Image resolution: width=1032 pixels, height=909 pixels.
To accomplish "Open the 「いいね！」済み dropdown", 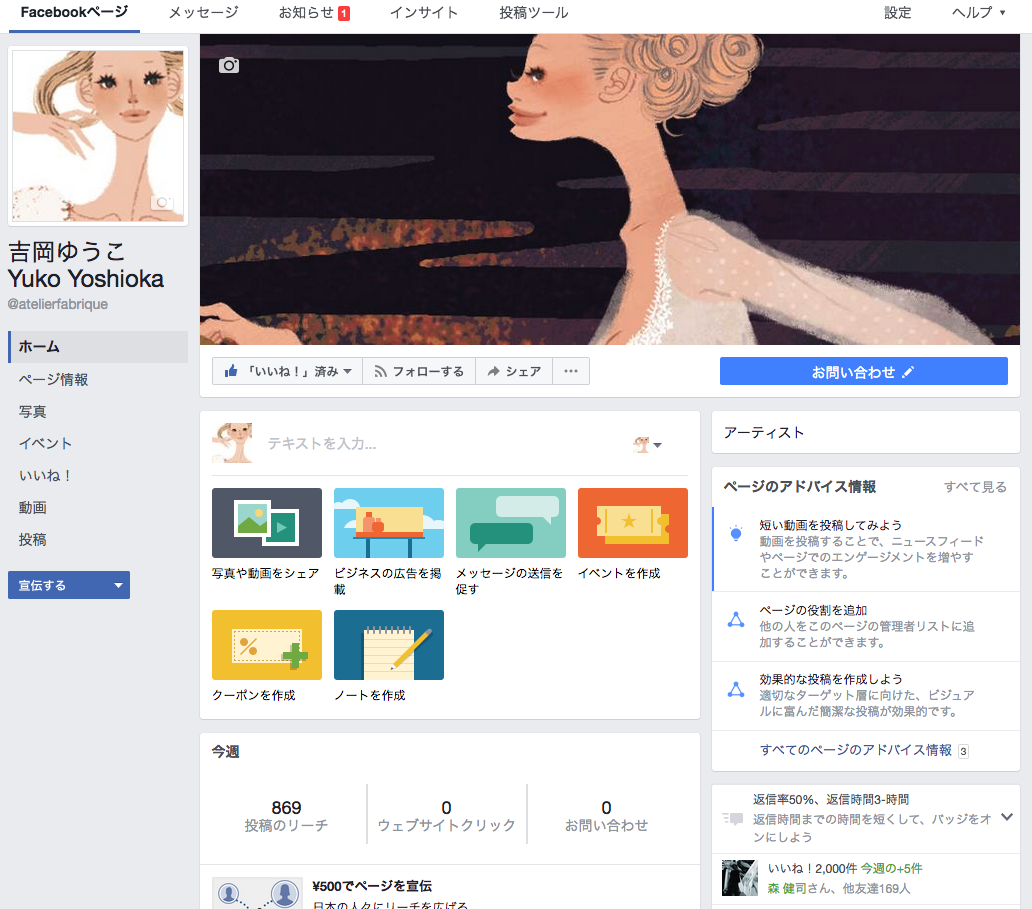I will pos(288,371).
